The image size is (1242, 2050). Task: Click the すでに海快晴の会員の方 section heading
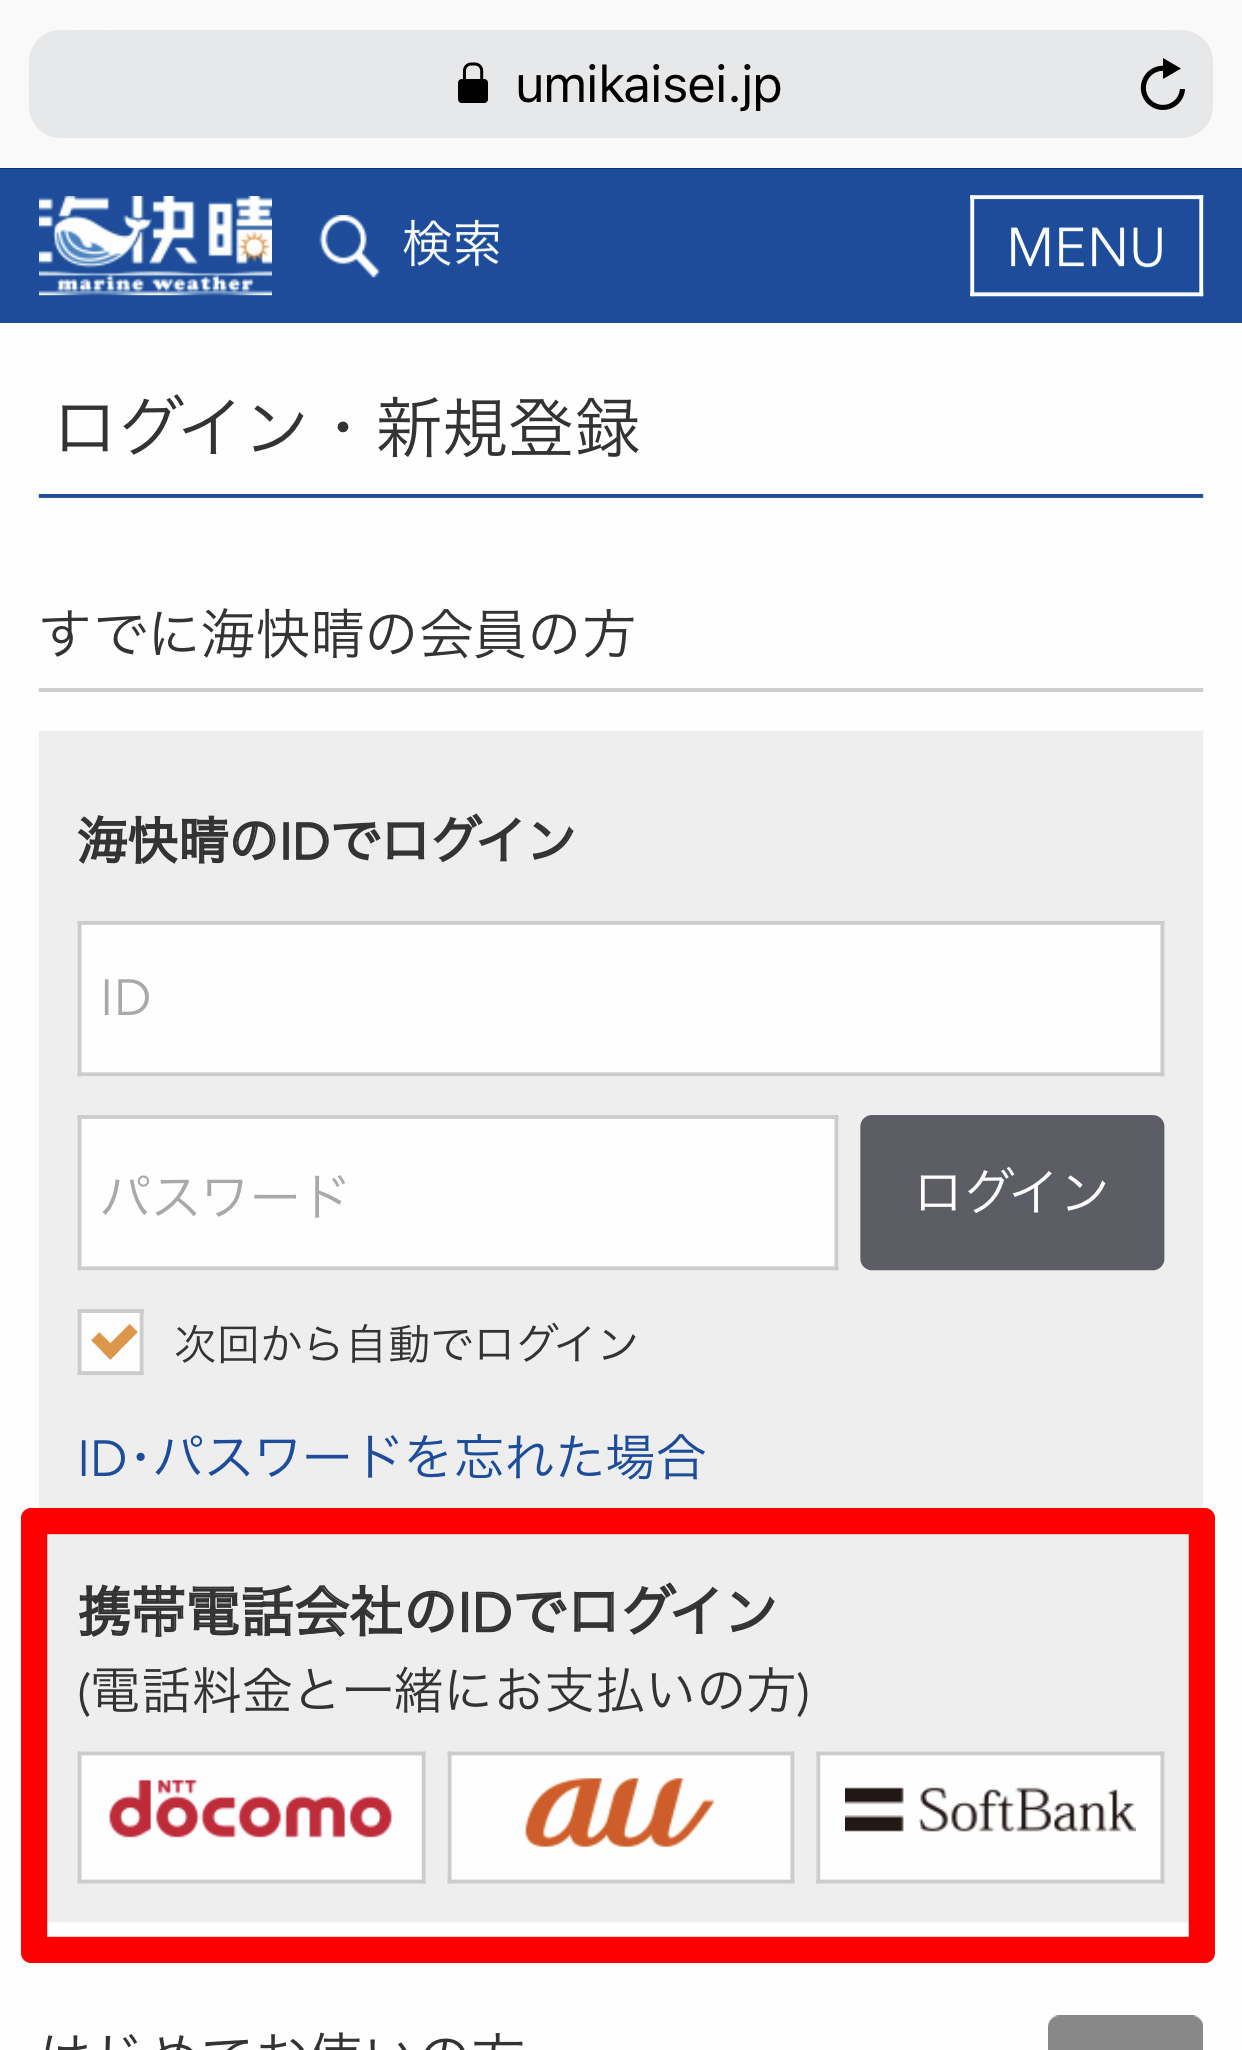click(338, 634)
